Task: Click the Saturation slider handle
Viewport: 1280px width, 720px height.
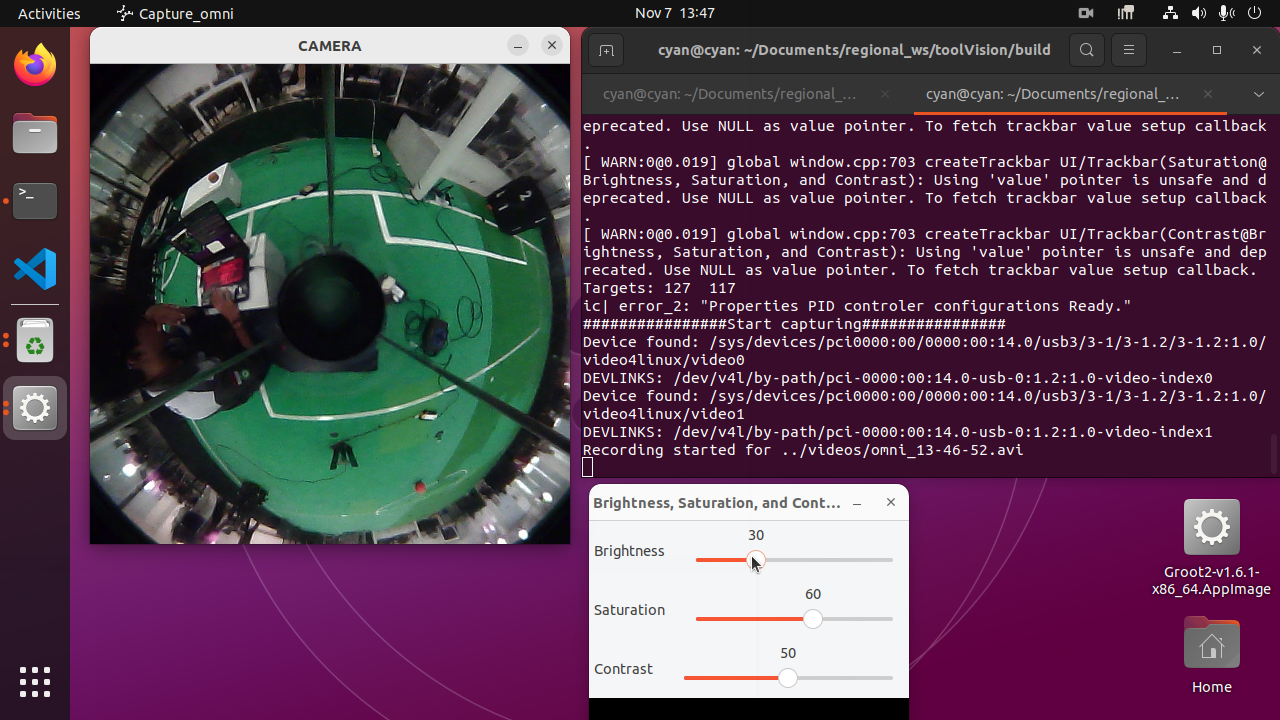Action: [x=813, y=619]
